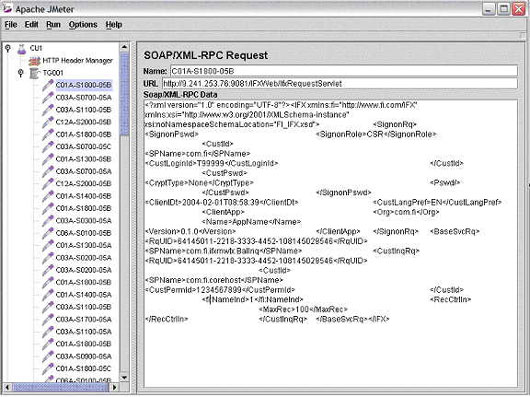The width and height of the screenshot is (530, 397).
Task: Click the <CustLangPref>EN</CustLangPref> text
Action: pyautogui.click(x=437, y=202)
